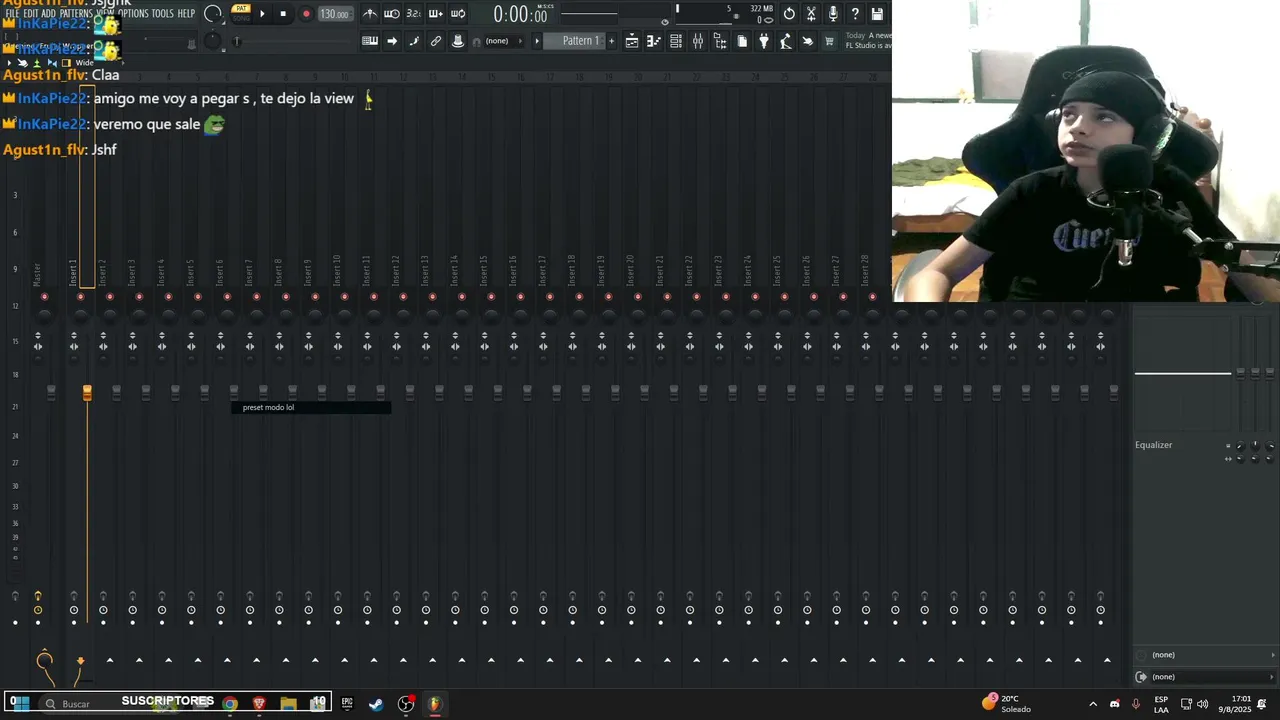The width and height of the screenshot is (1280, 720).
Task: Toggle the metronome icon
Action: click(370, 14)
